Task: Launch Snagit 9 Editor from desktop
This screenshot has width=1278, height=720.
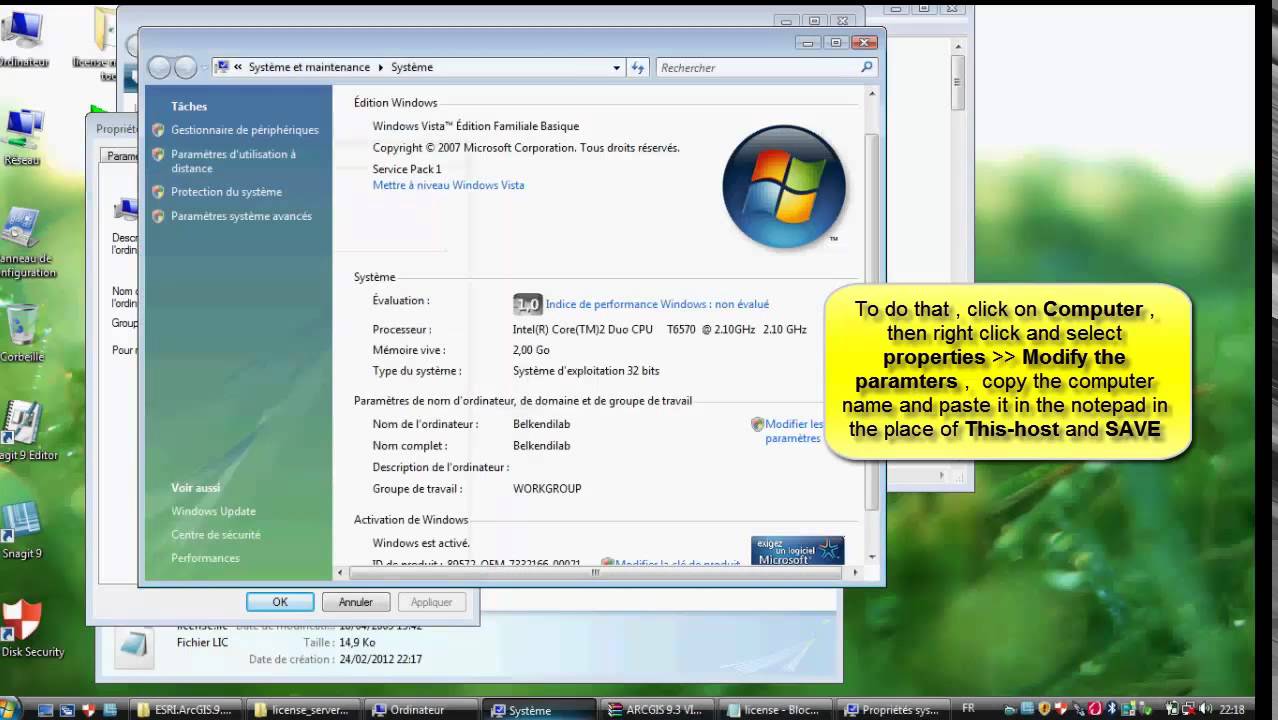Action: [26, 430]
